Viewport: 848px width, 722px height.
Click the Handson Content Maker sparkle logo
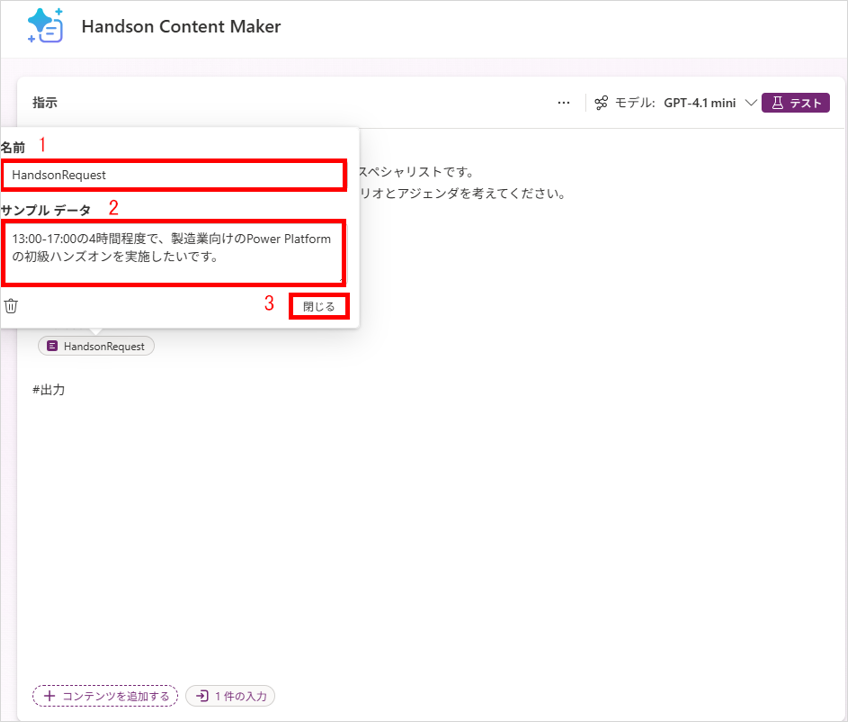tap(46, 27)
